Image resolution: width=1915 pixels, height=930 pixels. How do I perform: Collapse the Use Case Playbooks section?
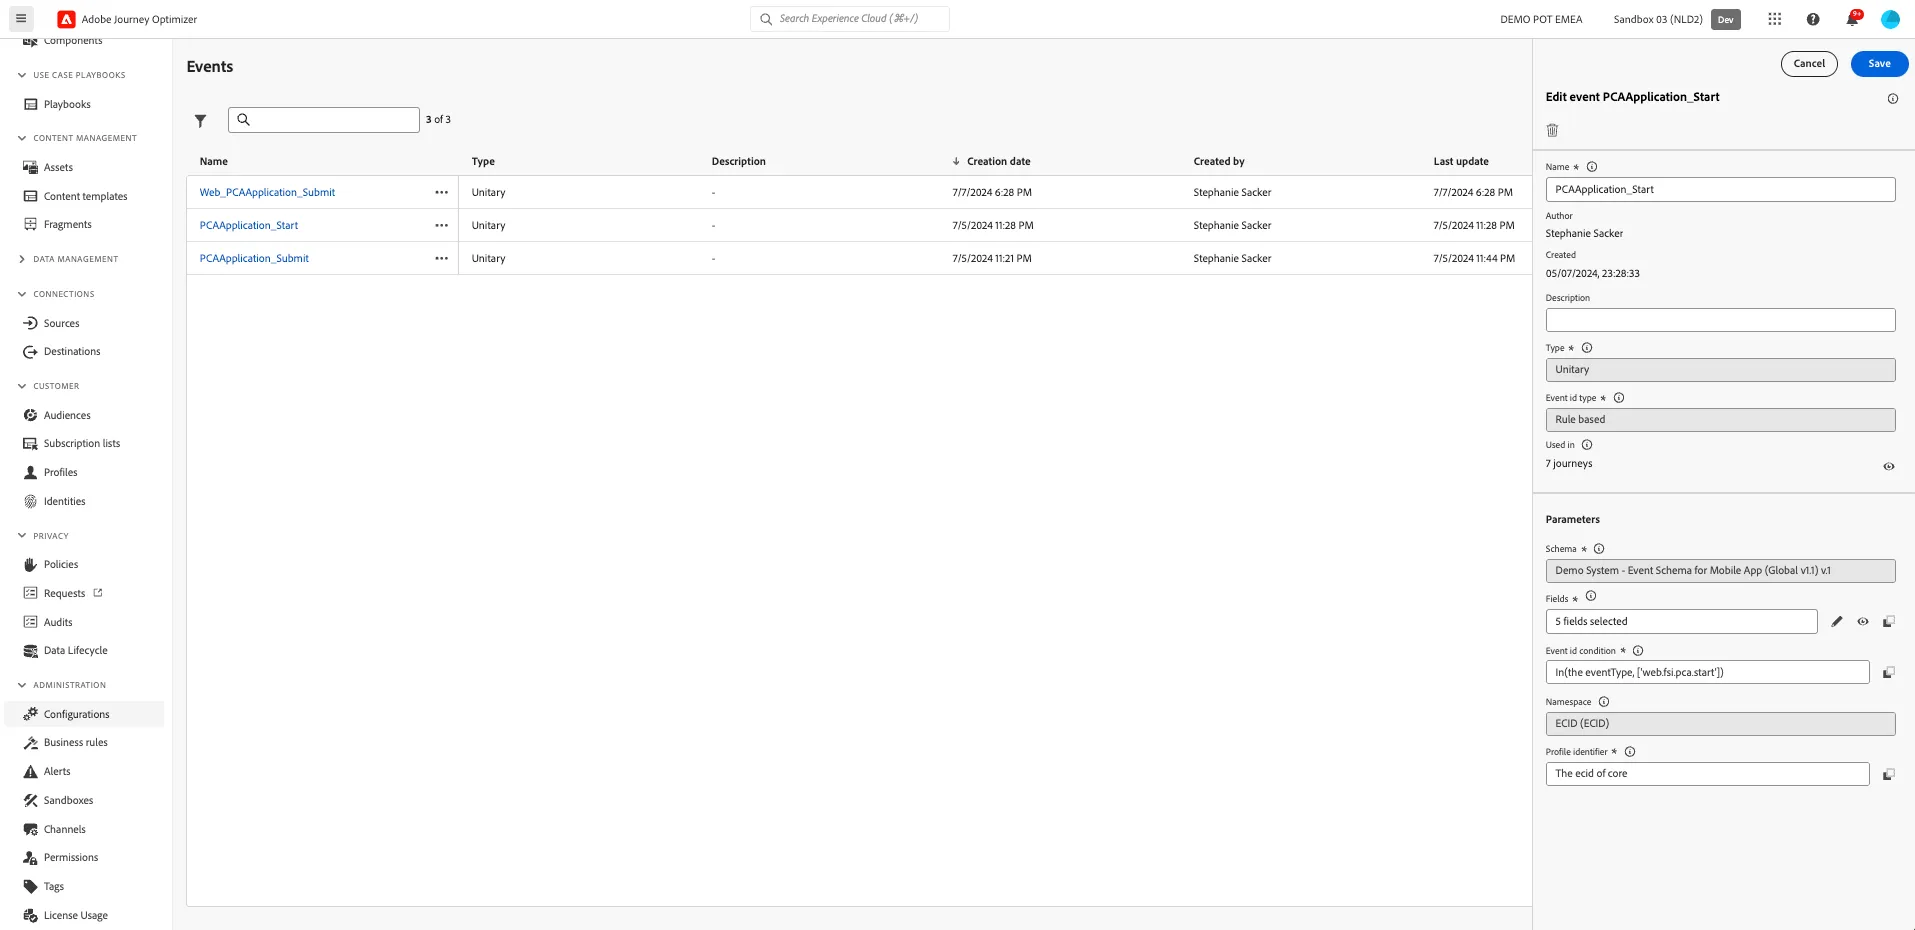point(22,75)
